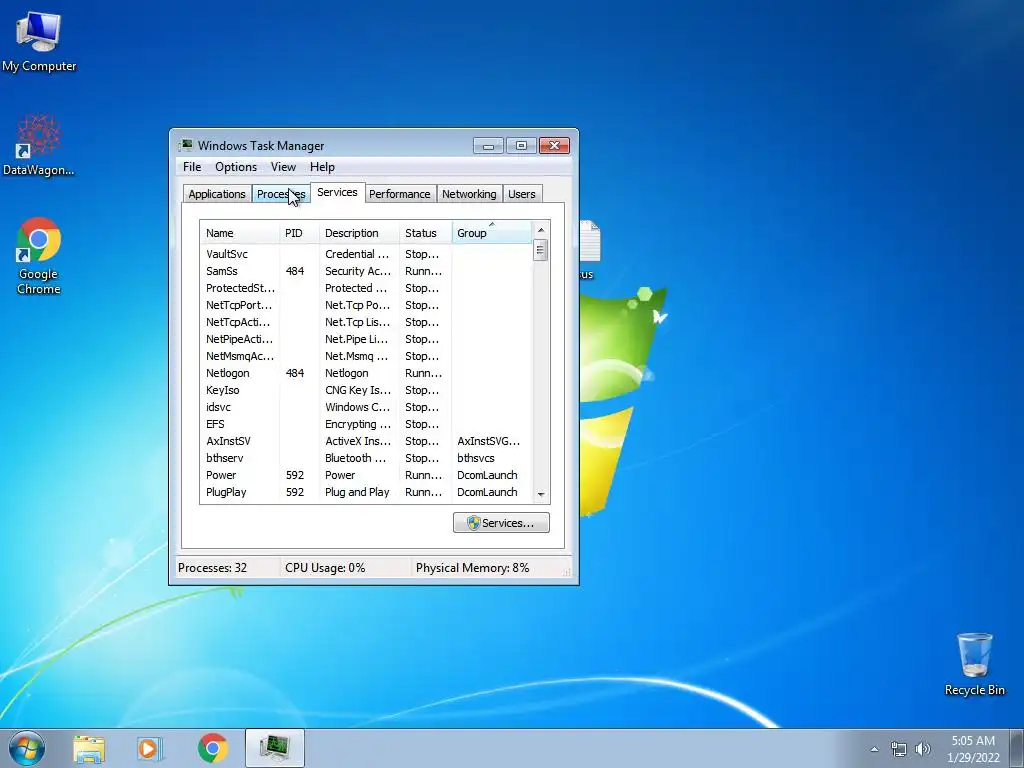Sort services by Name column

(x=240, y=233)
